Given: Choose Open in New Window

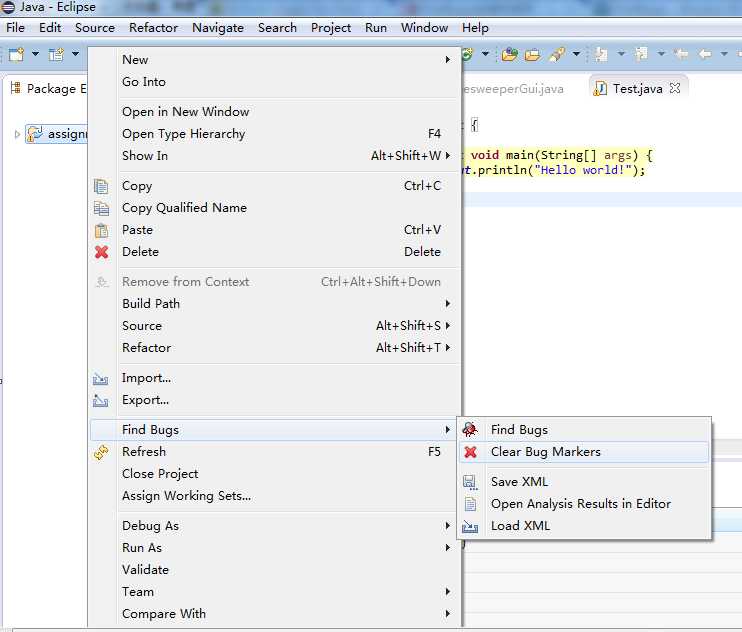Looking at the screenshot, I should [x=186, y=112].
